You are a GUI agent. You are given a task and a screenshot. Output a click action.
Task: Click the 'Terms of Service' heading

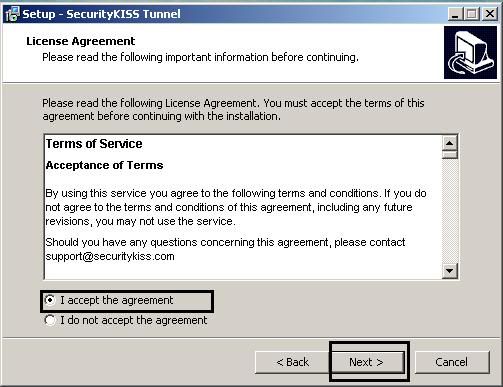point(94,144)
